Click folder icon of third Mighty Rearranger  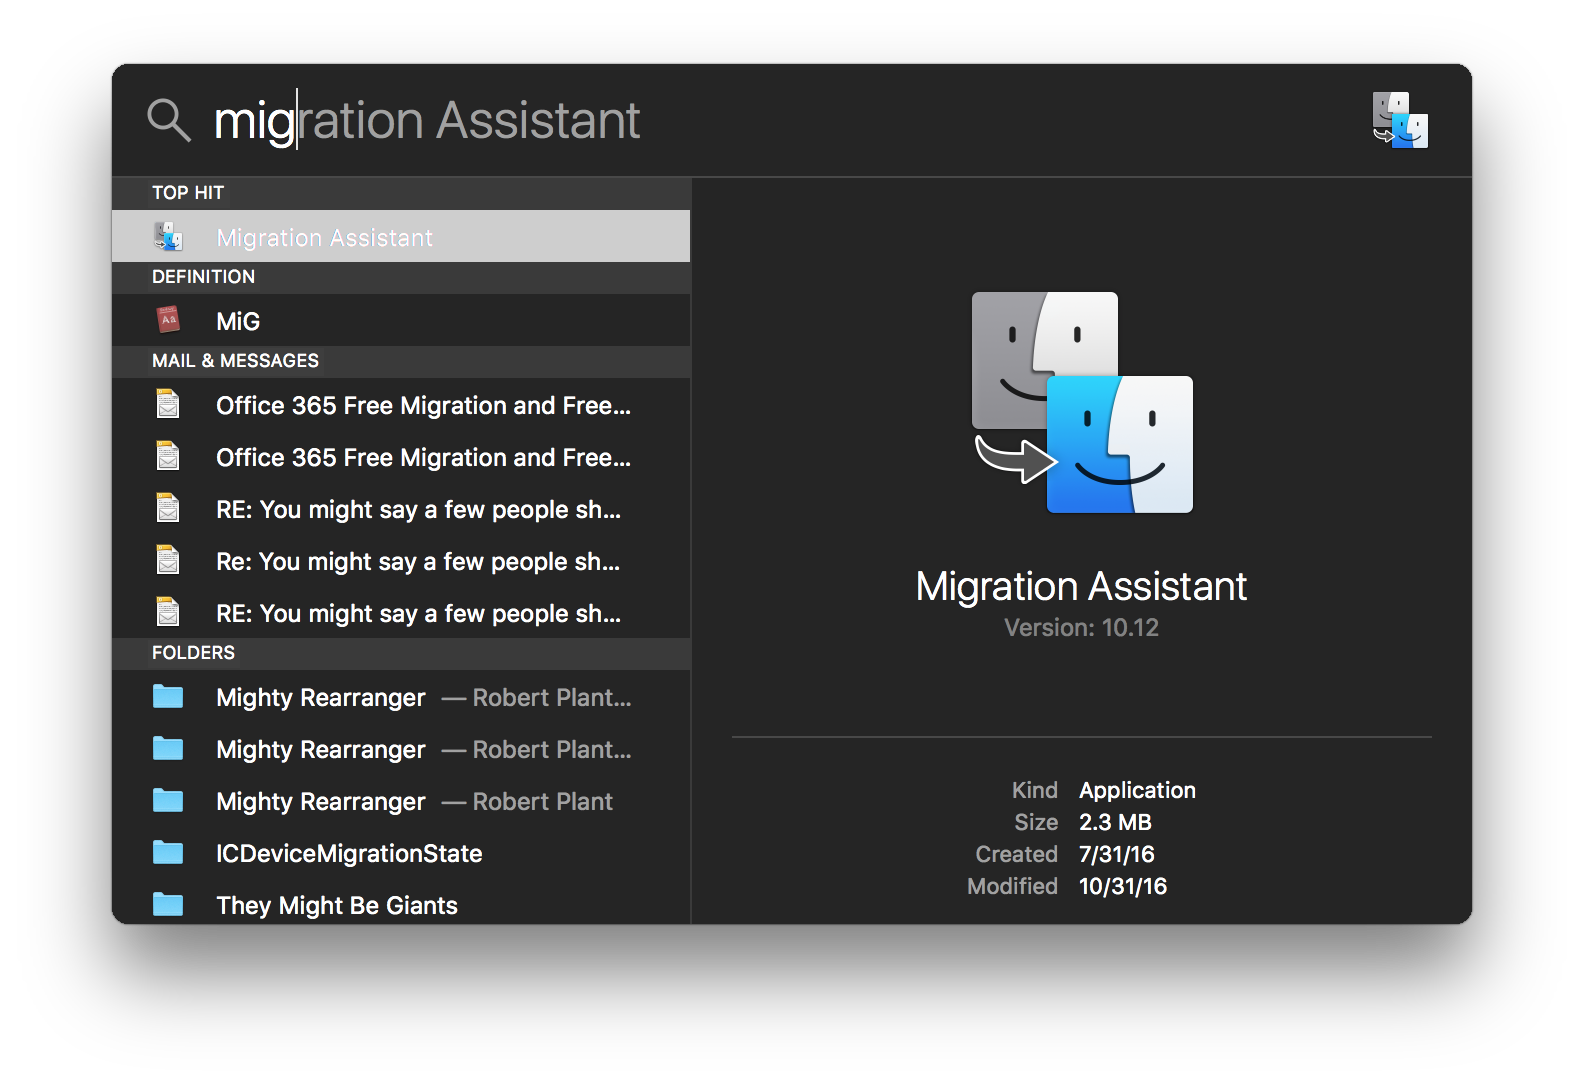(x=168, y=800)
